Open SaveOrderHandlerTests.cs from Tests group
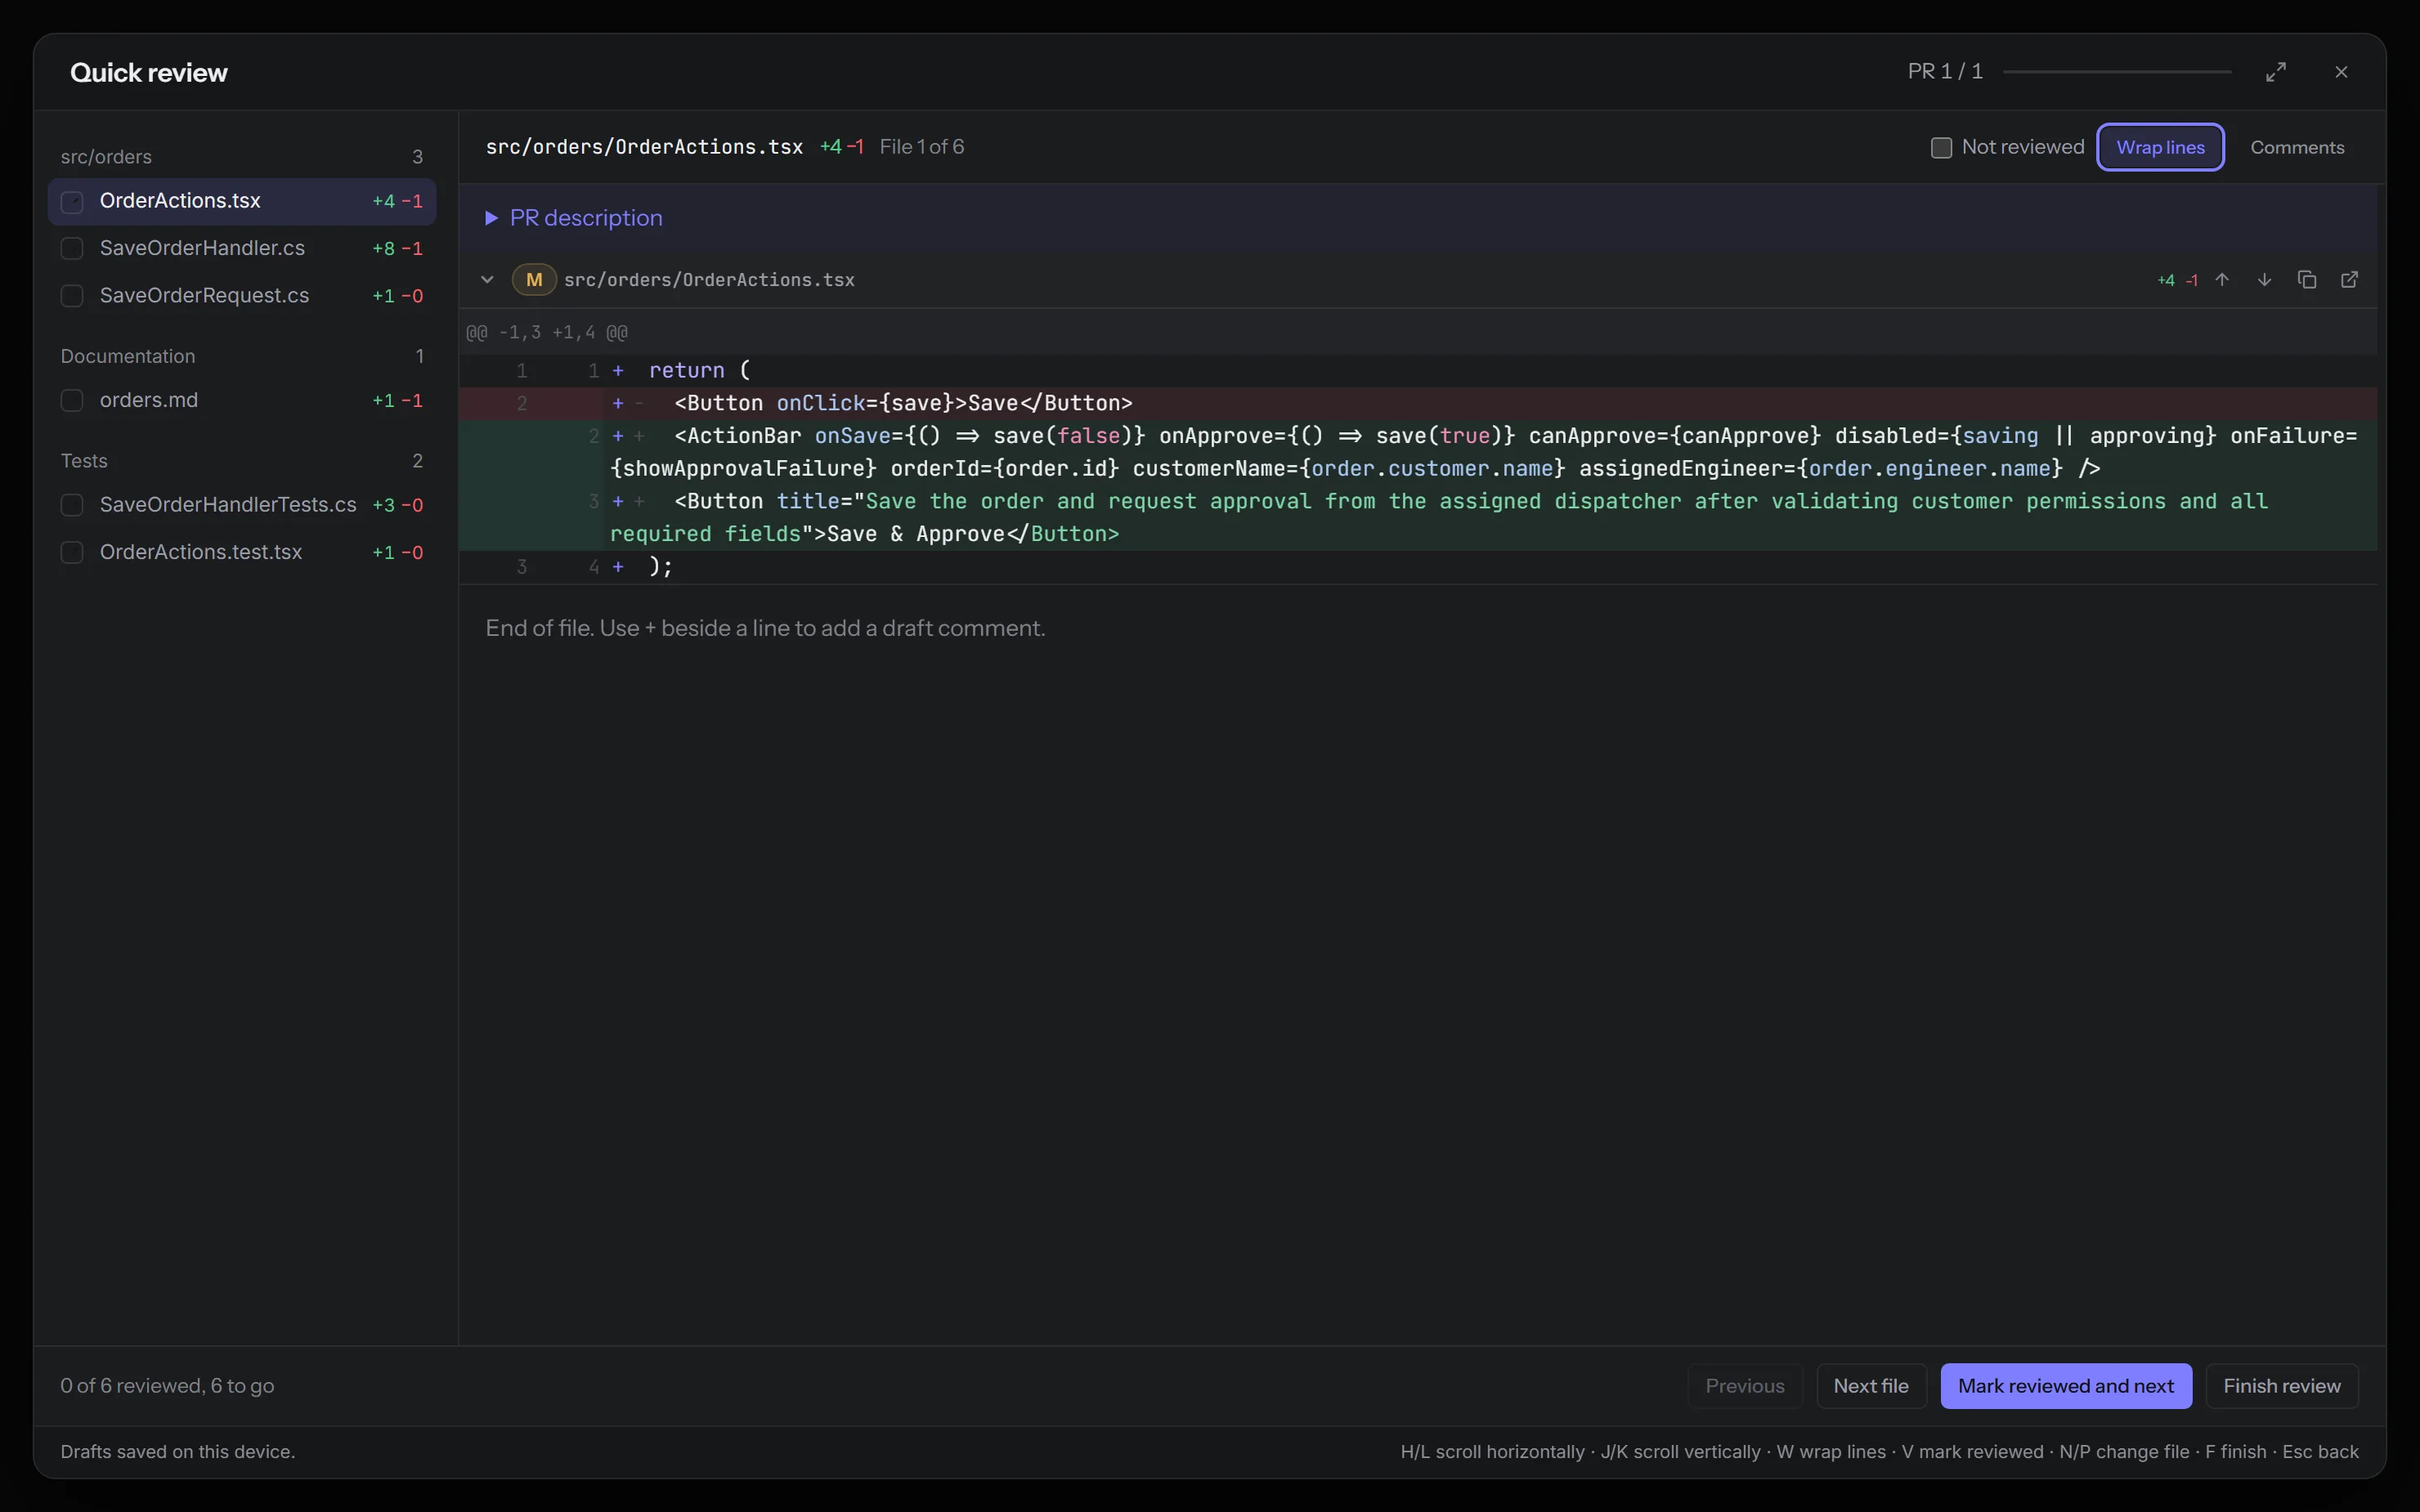Image resolution: width=2420 pixels, height=1512 pixels. (x=242, y=505)
